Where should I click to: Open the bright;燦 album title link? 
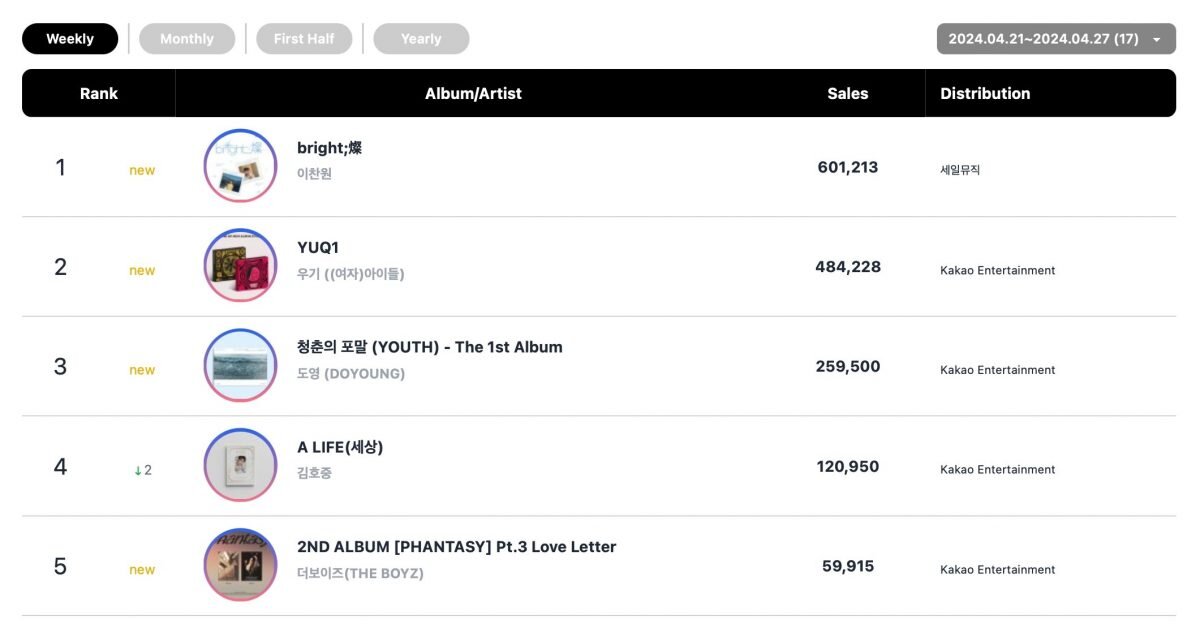tap(329, 148)
